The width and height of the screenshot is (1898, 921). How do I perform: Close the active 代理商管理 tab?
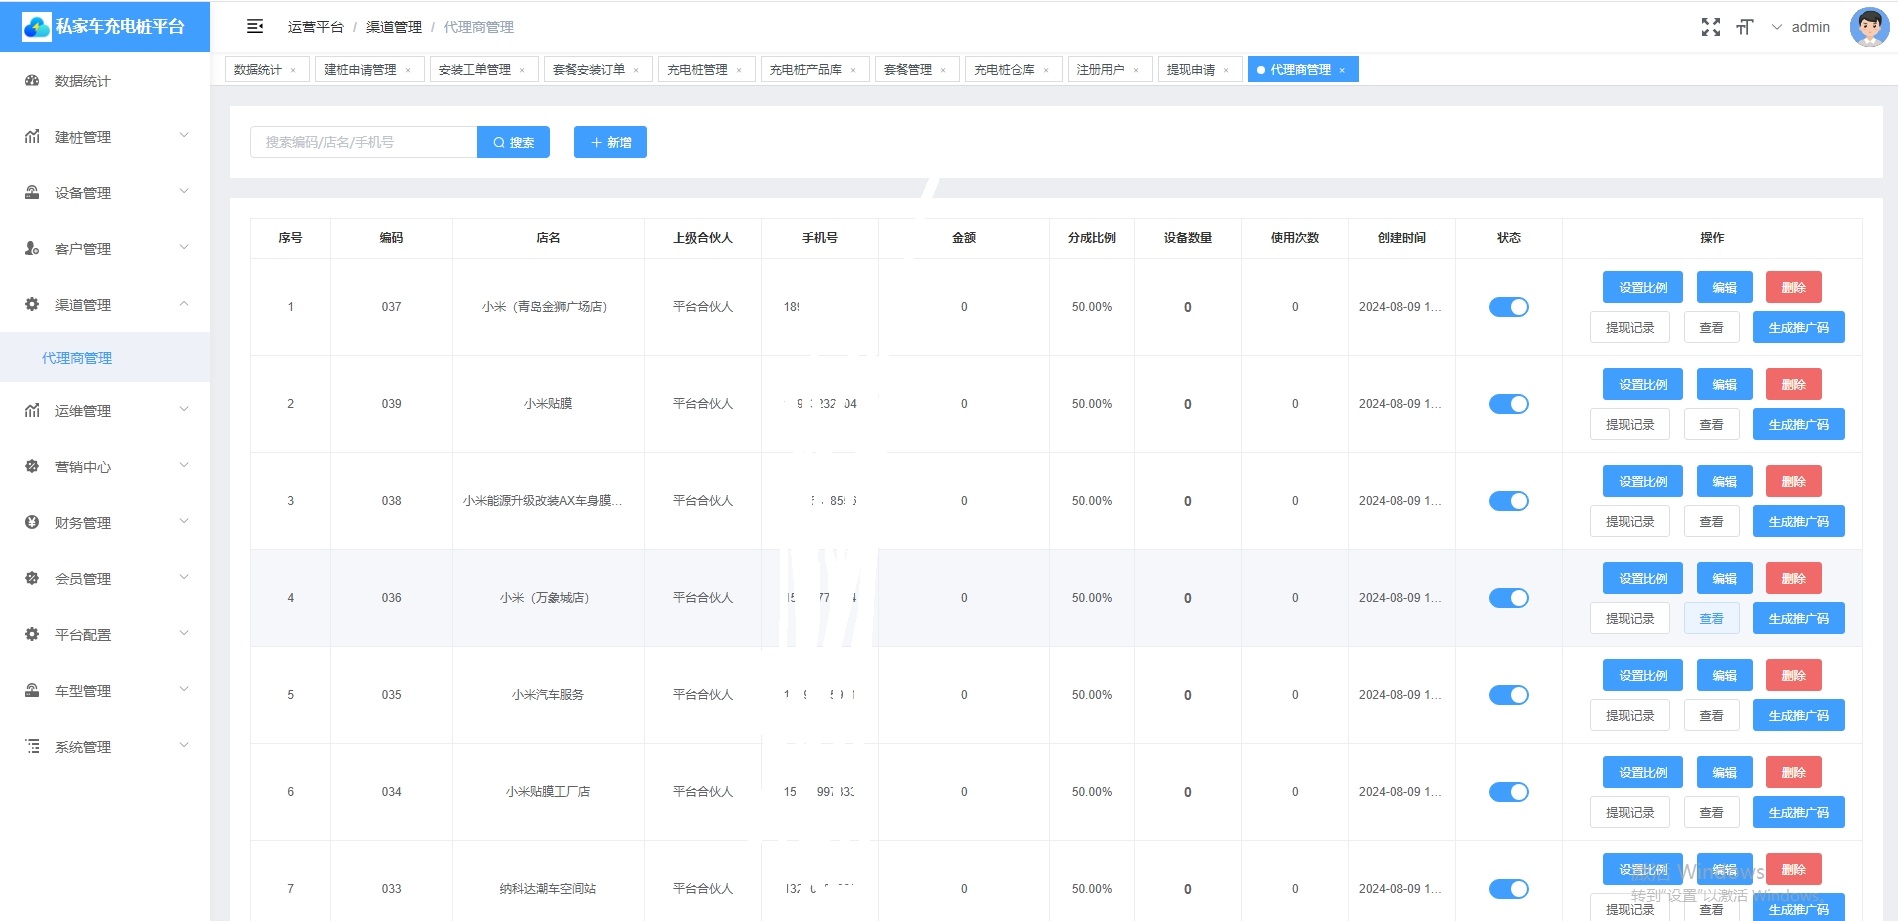point(1342,70)
